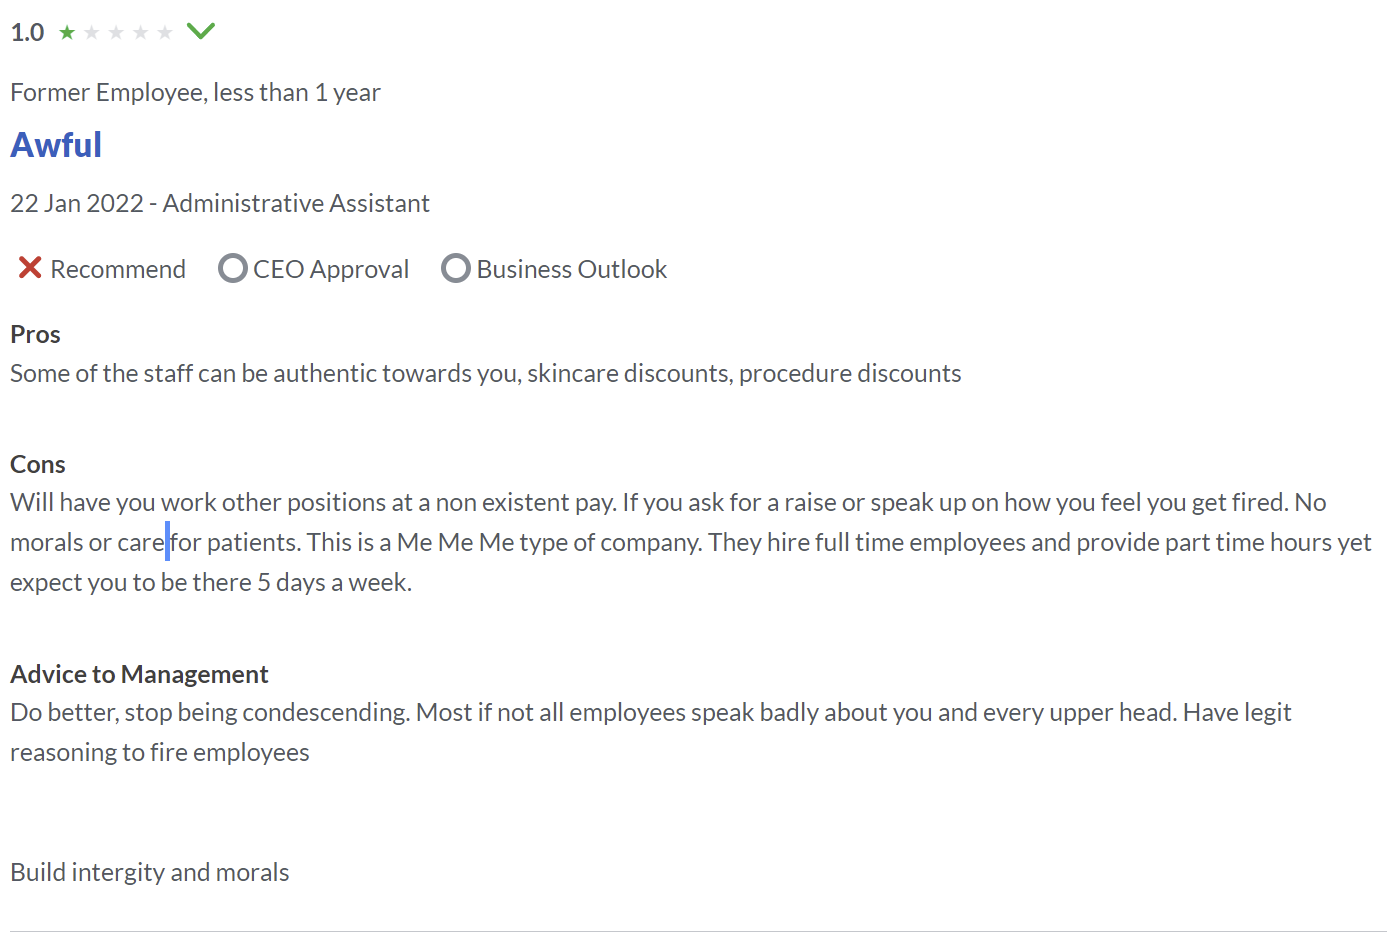Click the 1.0 rating number
This screenshot has height=937, width=1387.
[x=27, y=33]
